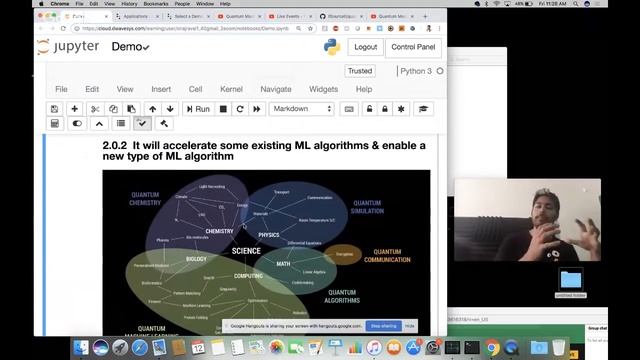The height and width of the screenshot is (360, 640).
Task: Open the Help menu in Jupyter
Action: tap(364, 89)
